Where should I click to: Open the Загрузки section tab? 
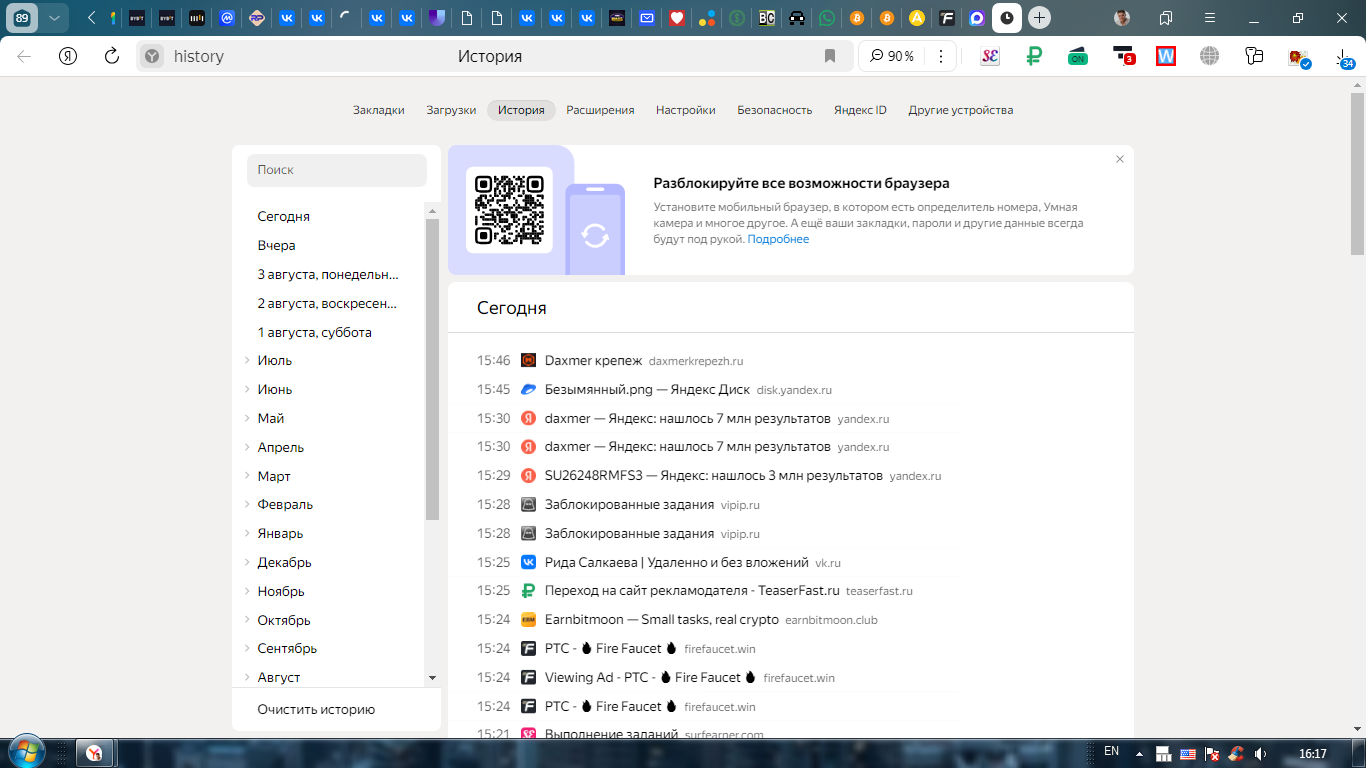pyautogui.click(x=451, y=110)
